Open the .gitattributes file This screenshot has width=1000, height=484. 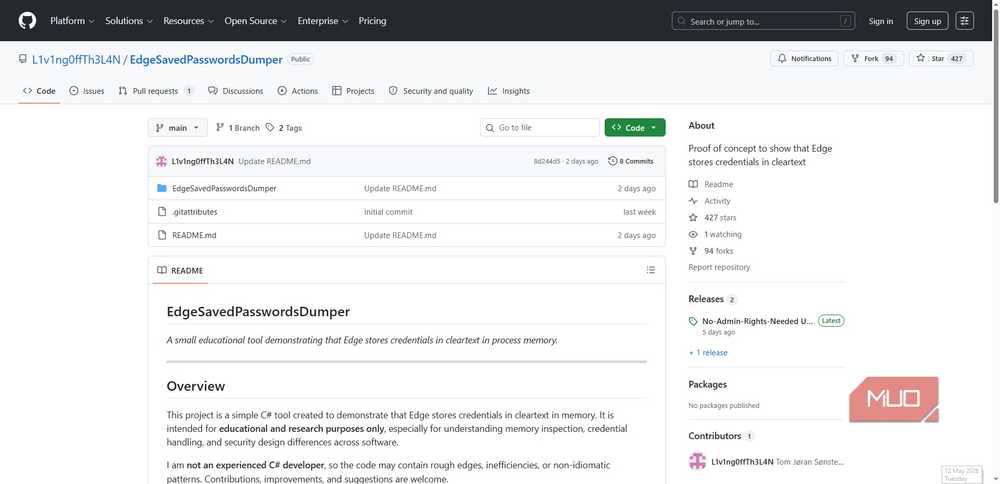pos(195,212)
